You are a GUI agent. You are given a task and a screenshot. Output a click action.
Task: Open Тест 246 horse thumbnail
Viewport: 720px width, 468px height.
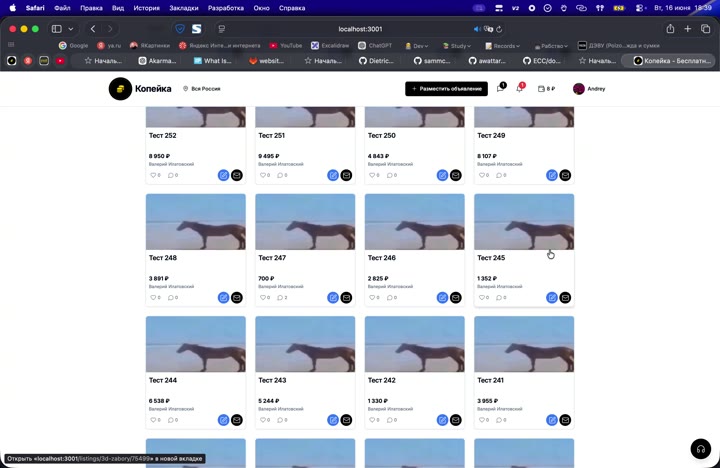coord(415,222)
